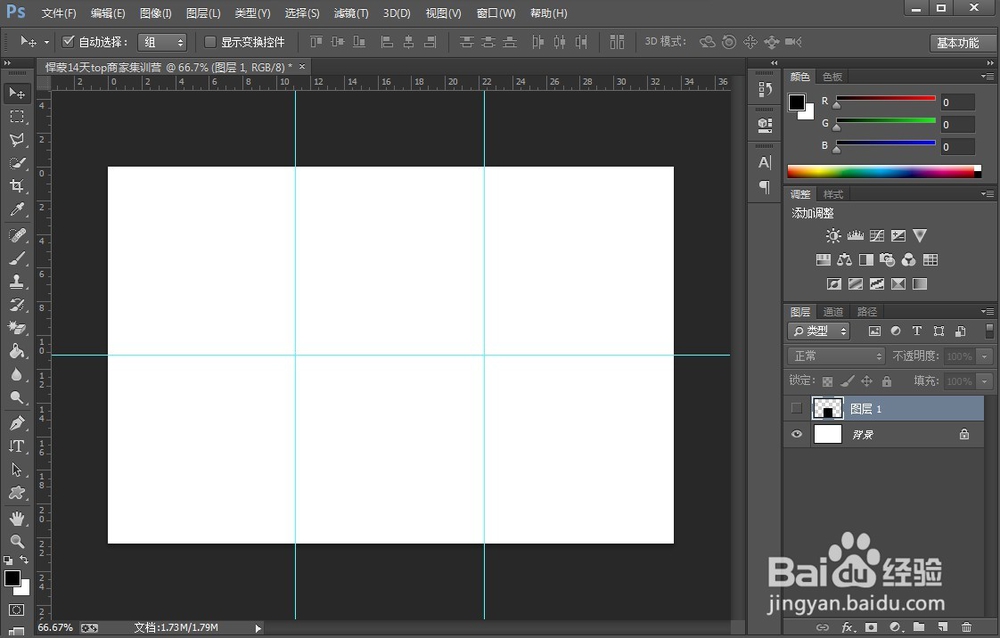
Task: Open fill 填充 dropdown arrow
Action: [x=985, y=382]
